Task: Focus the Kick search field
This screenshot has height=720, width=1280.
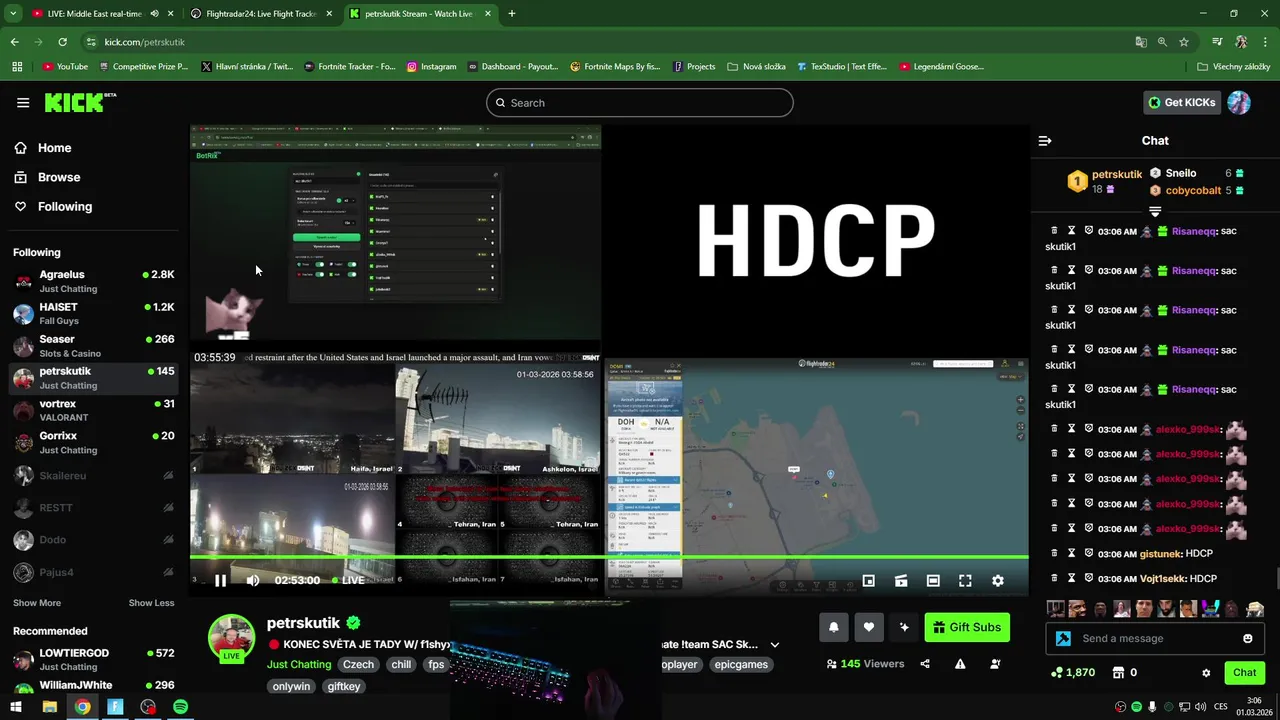Action: [x=640, y=103]
